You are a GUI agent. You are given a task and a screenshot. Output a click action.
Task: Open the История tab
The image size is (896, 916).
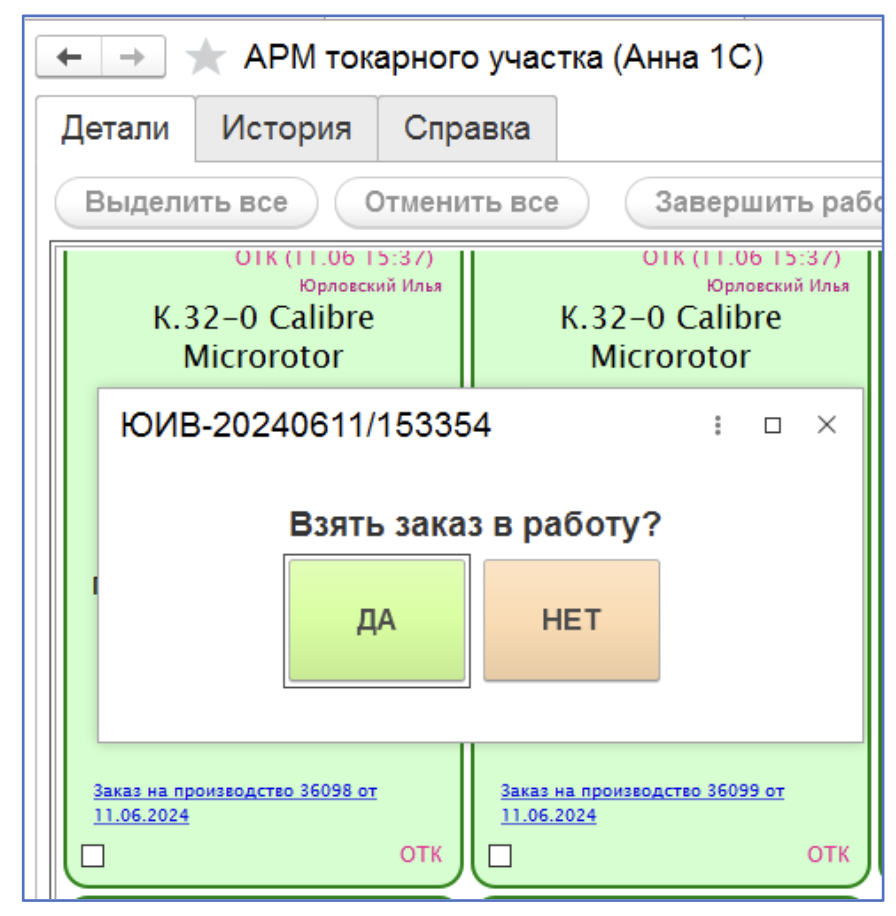click(x=286, y=129)
